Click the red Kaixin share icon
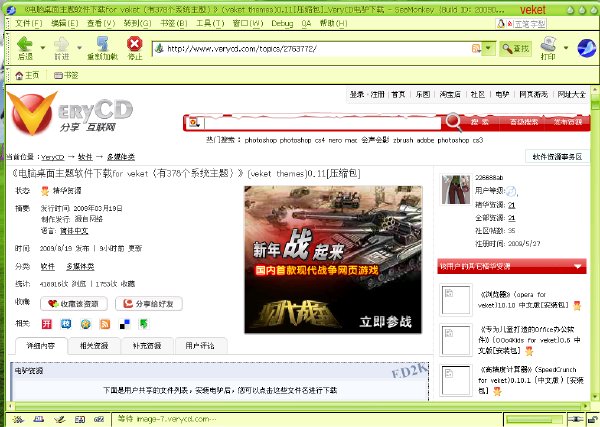Screen dimensions: 600x427 coord(47,324)
